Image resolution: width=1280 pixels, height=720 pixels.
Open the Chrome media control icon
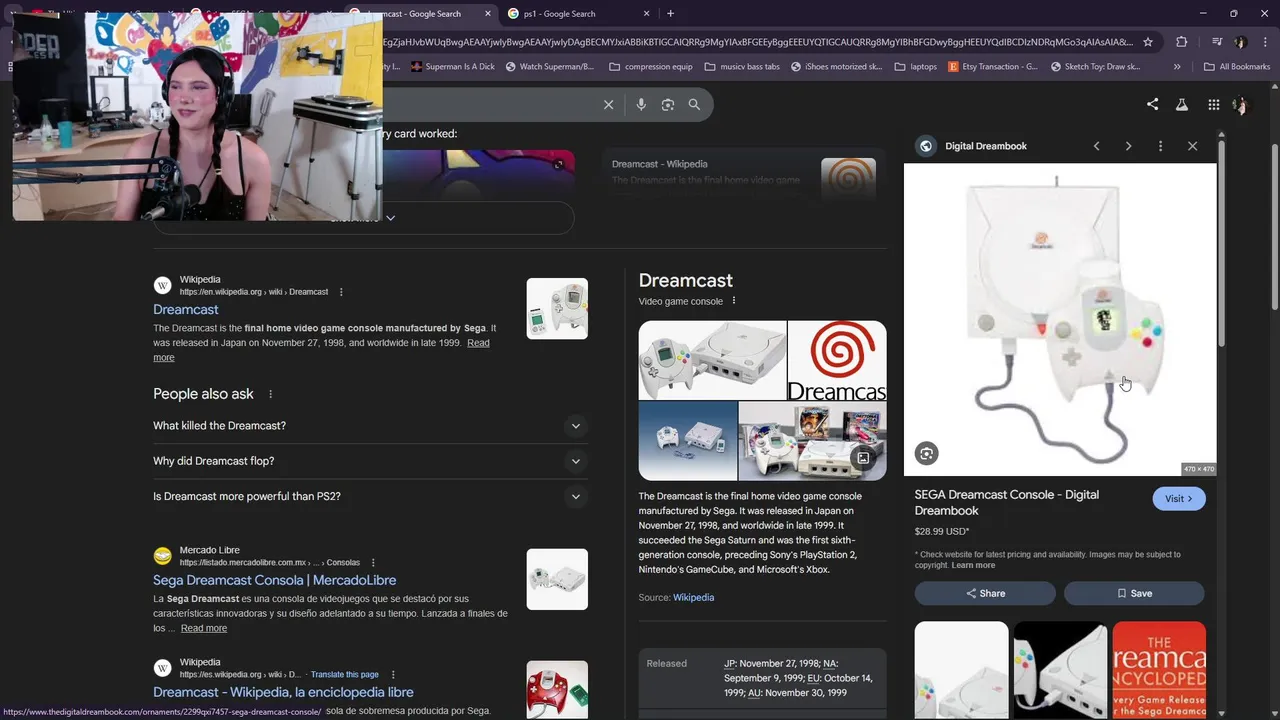point(1216,42)
